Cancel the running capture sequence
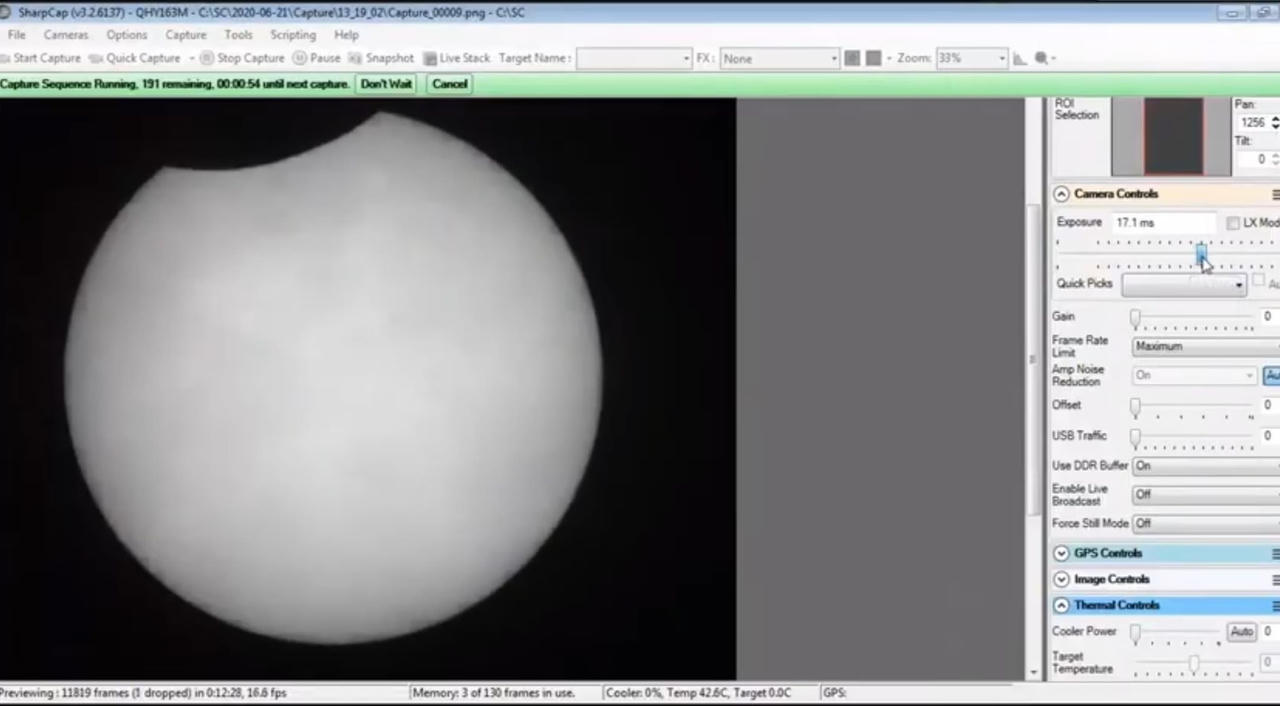 pos(449,84)
